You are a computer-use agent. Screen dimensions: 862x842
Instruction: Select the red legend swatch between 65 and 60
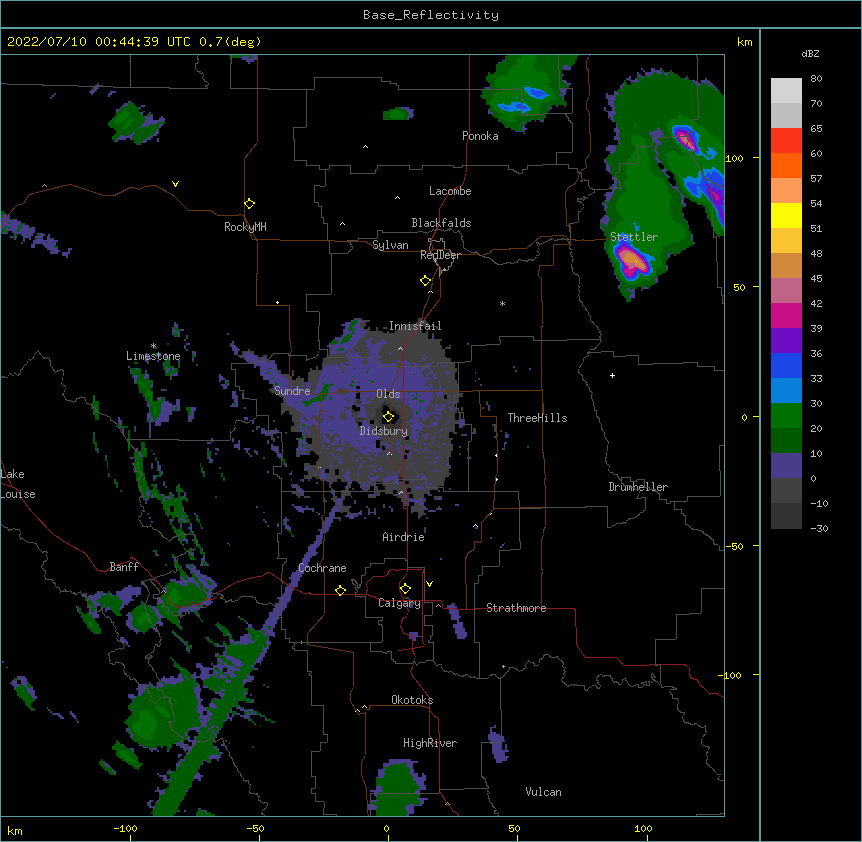coord(786,141)
